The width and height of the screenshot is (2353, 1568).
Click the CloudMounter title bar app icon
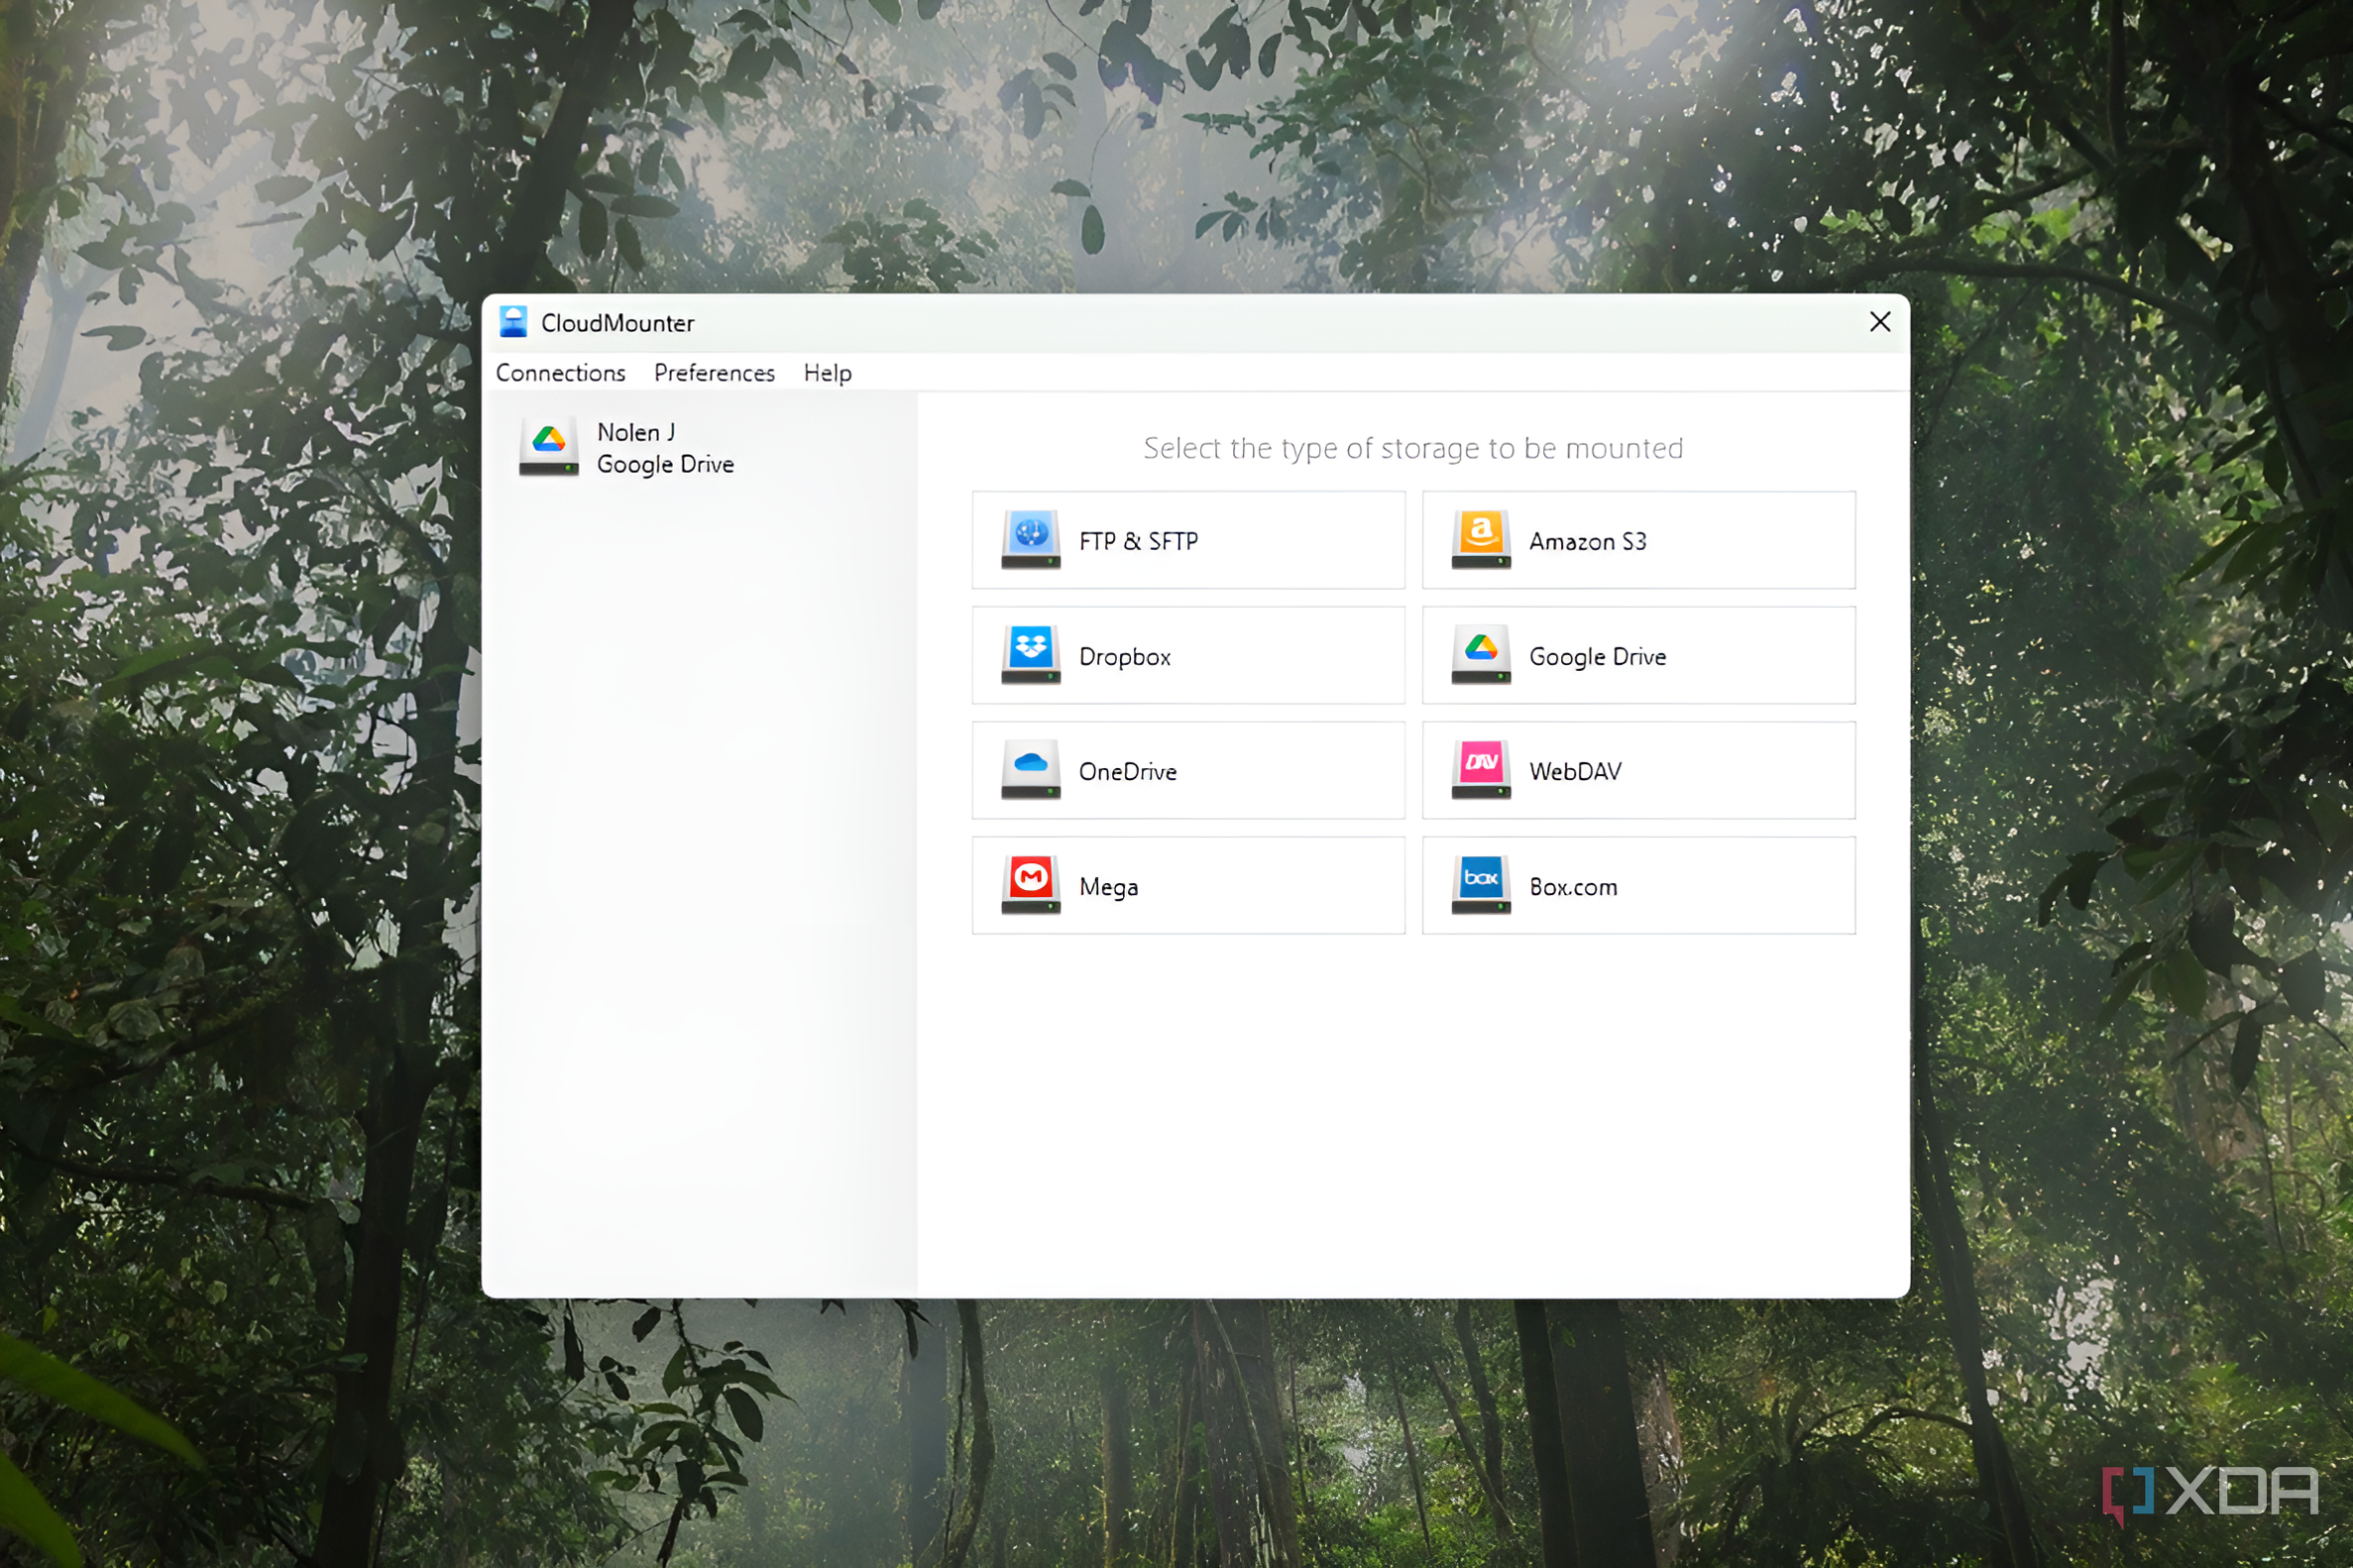514,321
